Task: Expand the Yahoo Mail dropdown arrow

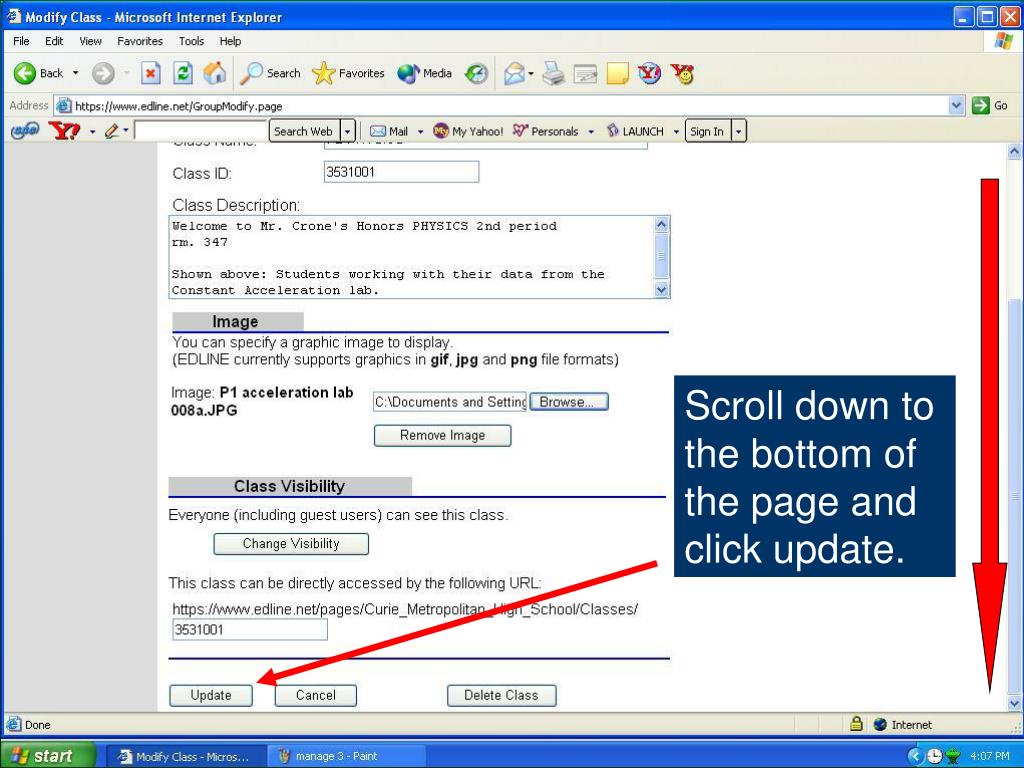Action: (x=421, y=131)
